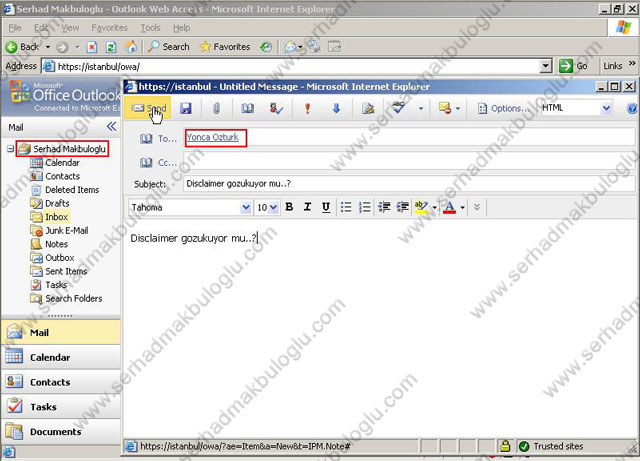Toggle italic formatting
The image size is (640, 461).
307,207
